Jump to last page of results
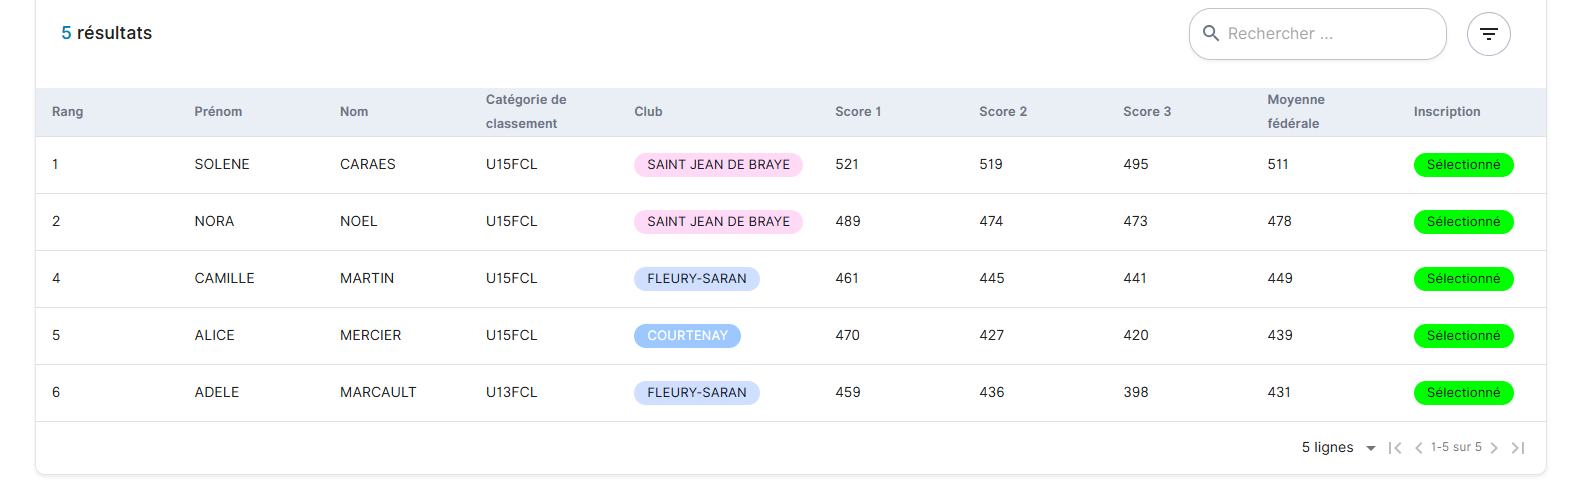The height and width of the screenshot is (482, 1580). point(1518,448)
